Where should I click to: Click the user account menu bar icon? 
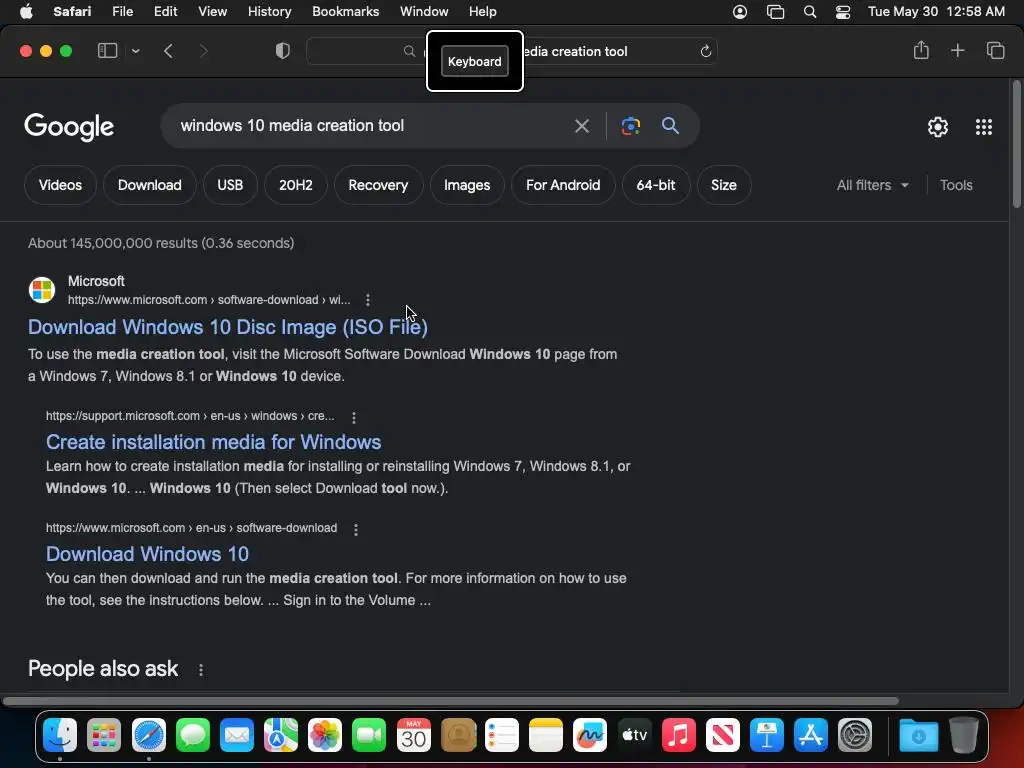(740, 12)
